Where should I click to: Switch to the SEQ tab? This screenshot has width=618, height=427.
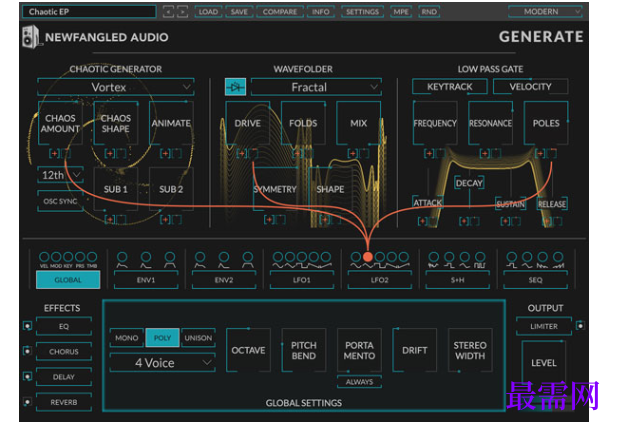point(535,280)
